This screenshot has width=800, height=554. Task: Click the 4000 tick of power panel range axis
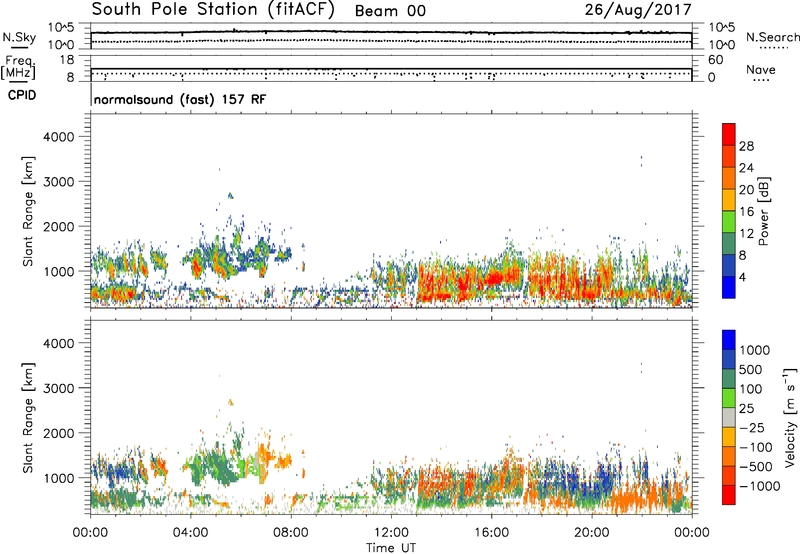pyautogui.click(x=59, y=137)
